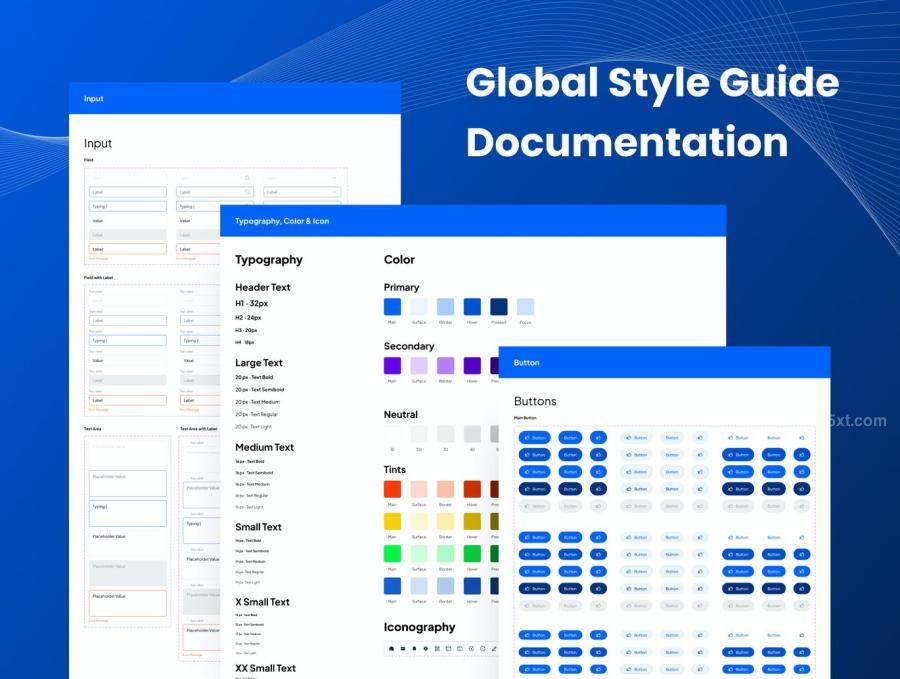
Task: Select the Typography, Color & Icon header
Action: pos(473,221)
